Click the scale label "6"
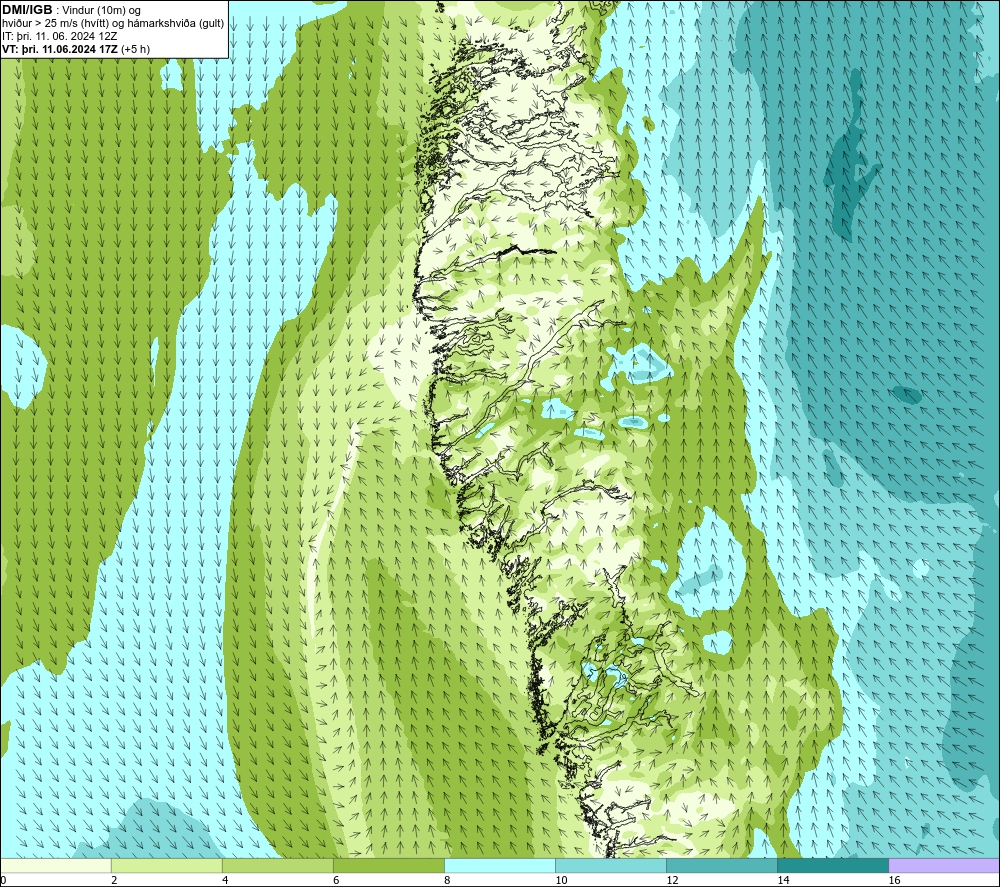Viewport: 1000px width, 887px height. click(x=336, y=880)
